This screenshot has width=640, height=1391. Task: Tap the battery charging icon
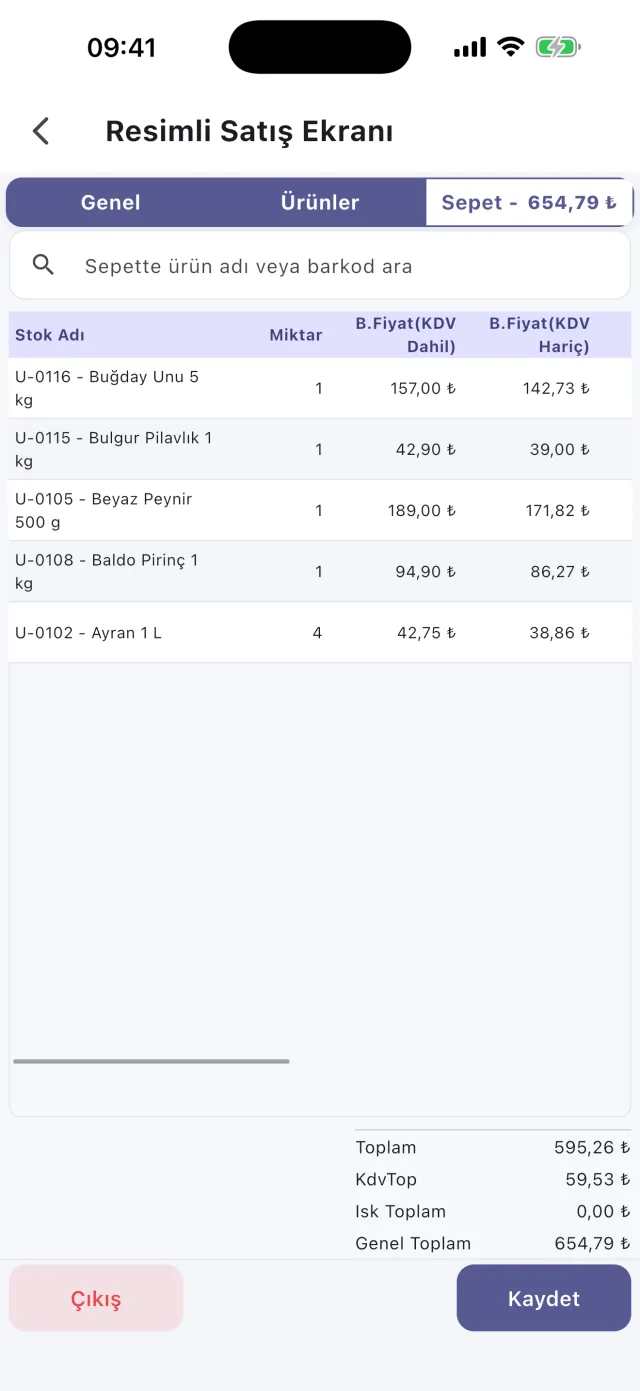click(558, 47)
